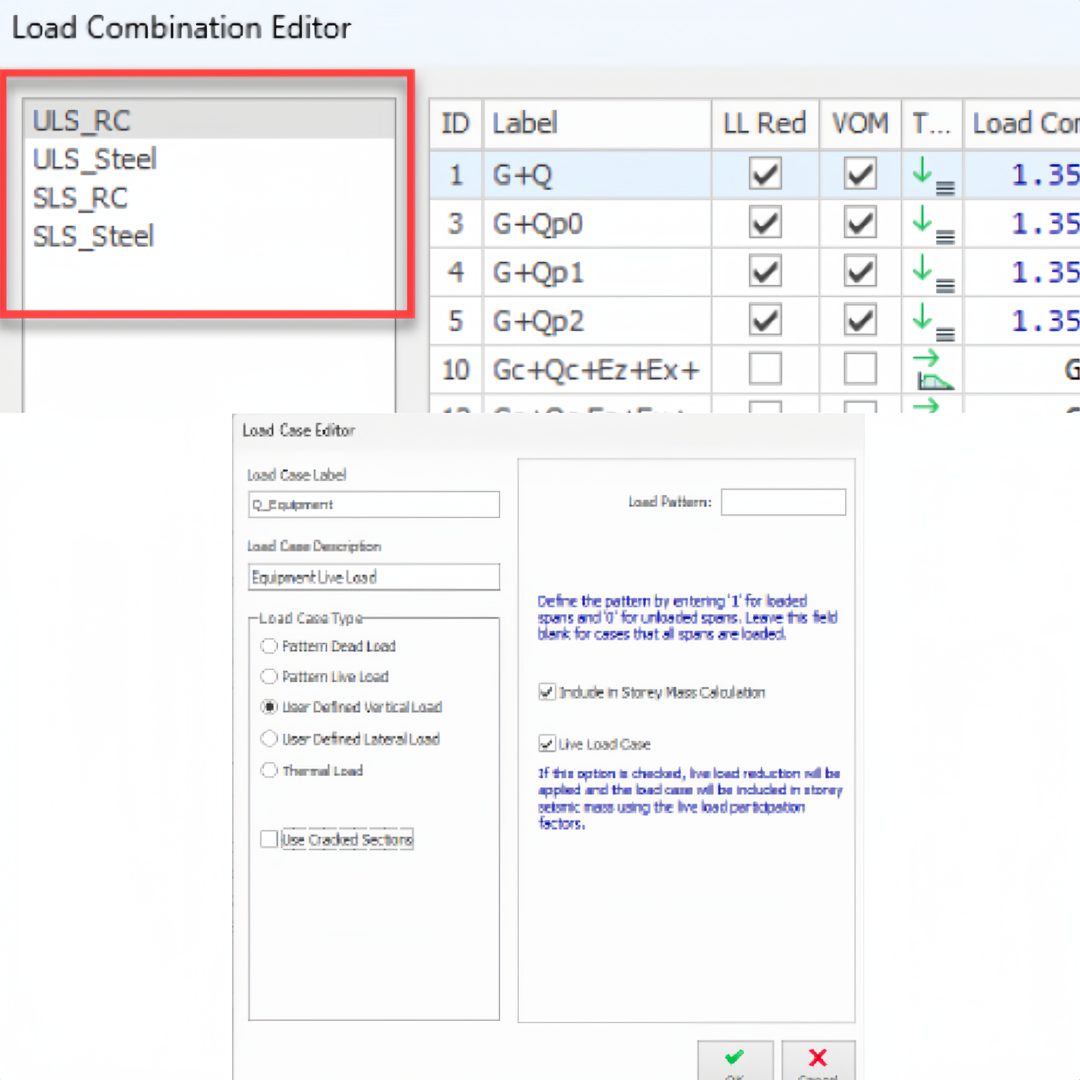Click the ID column header
The width and height of the screenshot is (1080, 1080).
(455, 124)
